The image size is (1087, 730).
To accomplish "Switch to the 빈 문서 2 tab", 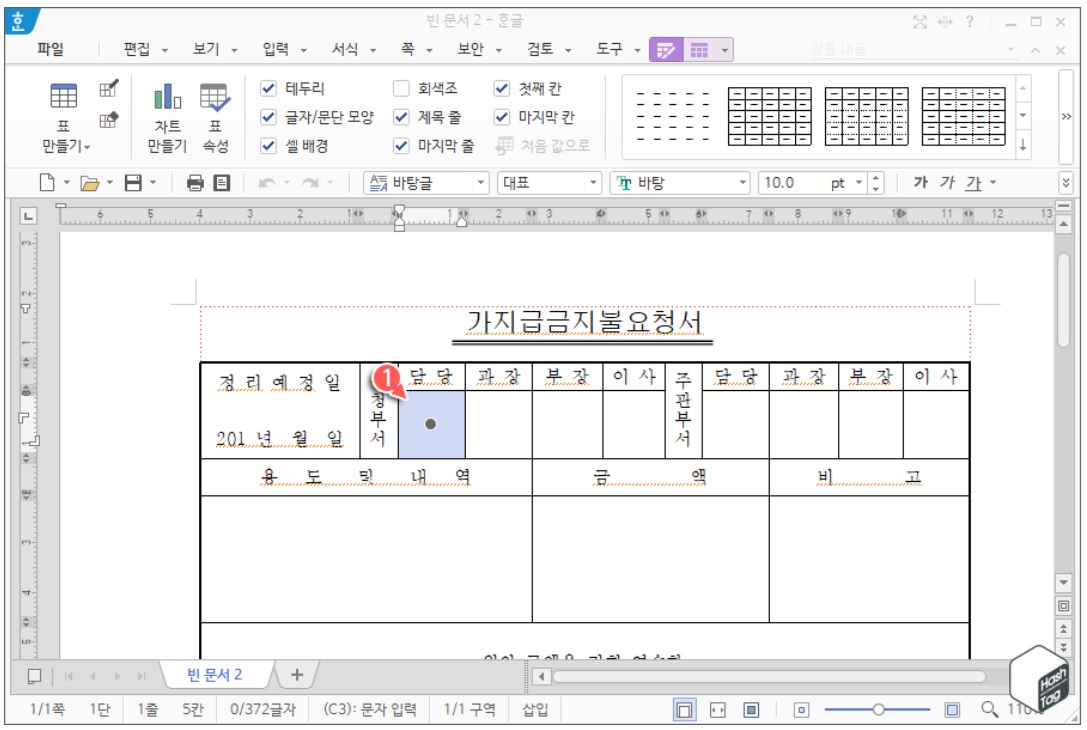I will click(214, 675).
